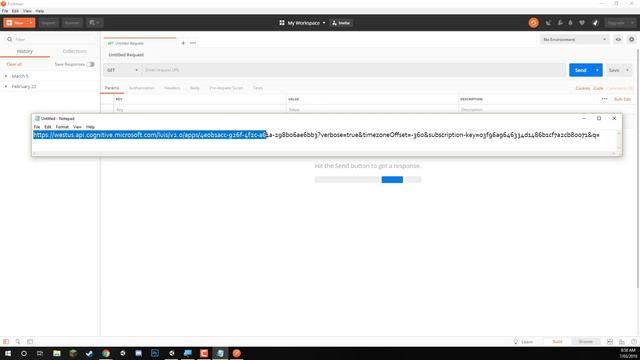
Task: Open the Postman Edit menu
Action: [16, 11]
